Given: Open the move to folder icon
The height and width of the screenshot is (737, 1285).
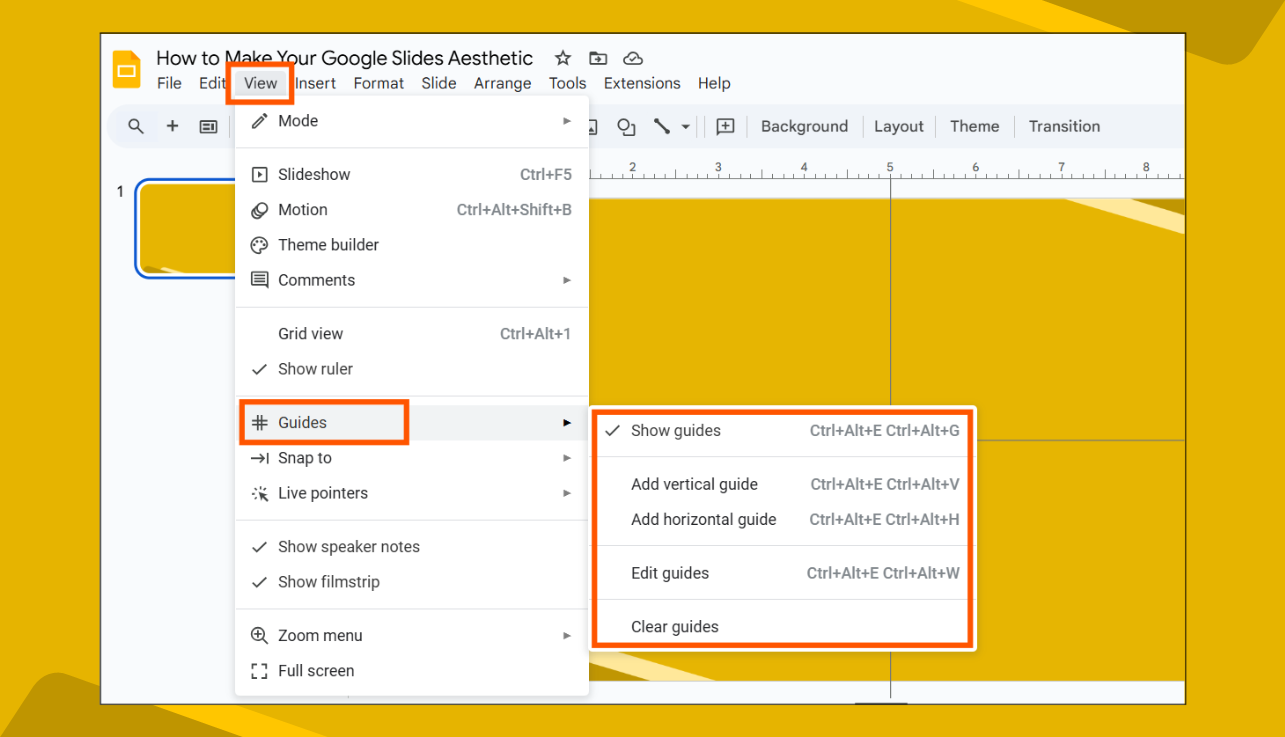Looking at the screenshot, I should click(597, 58).
